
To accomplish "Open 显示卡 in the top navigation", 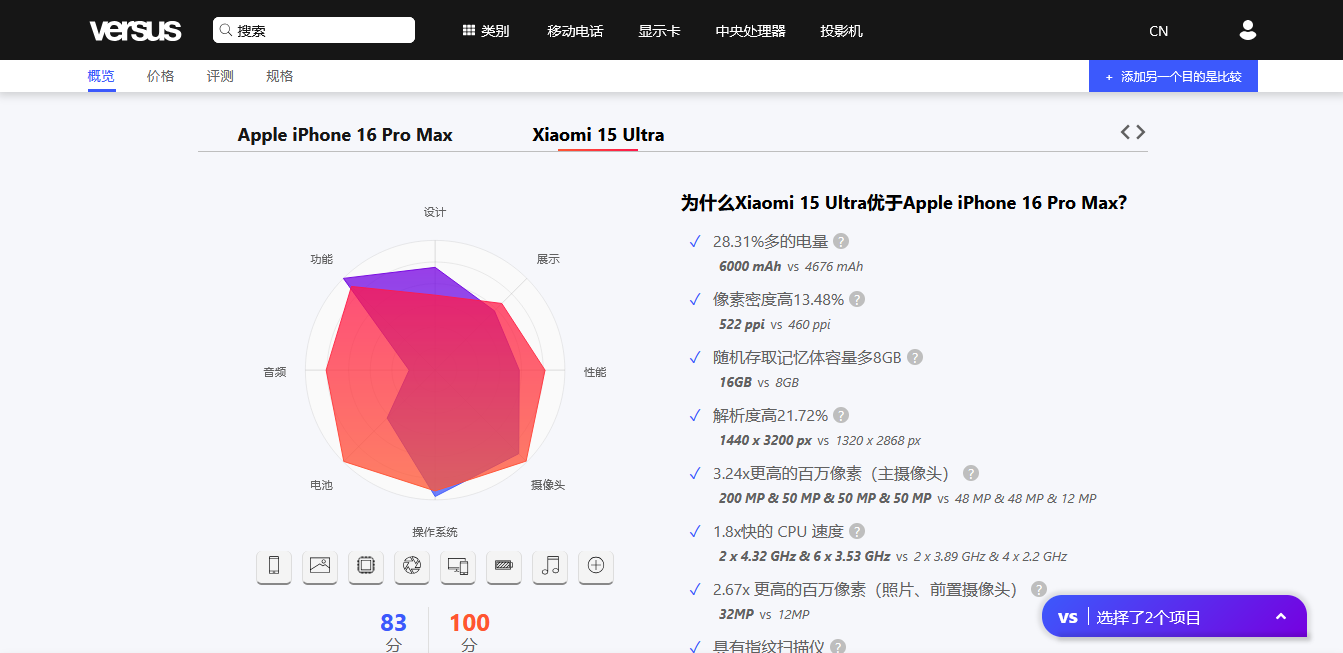I will (x=659, y=31).
